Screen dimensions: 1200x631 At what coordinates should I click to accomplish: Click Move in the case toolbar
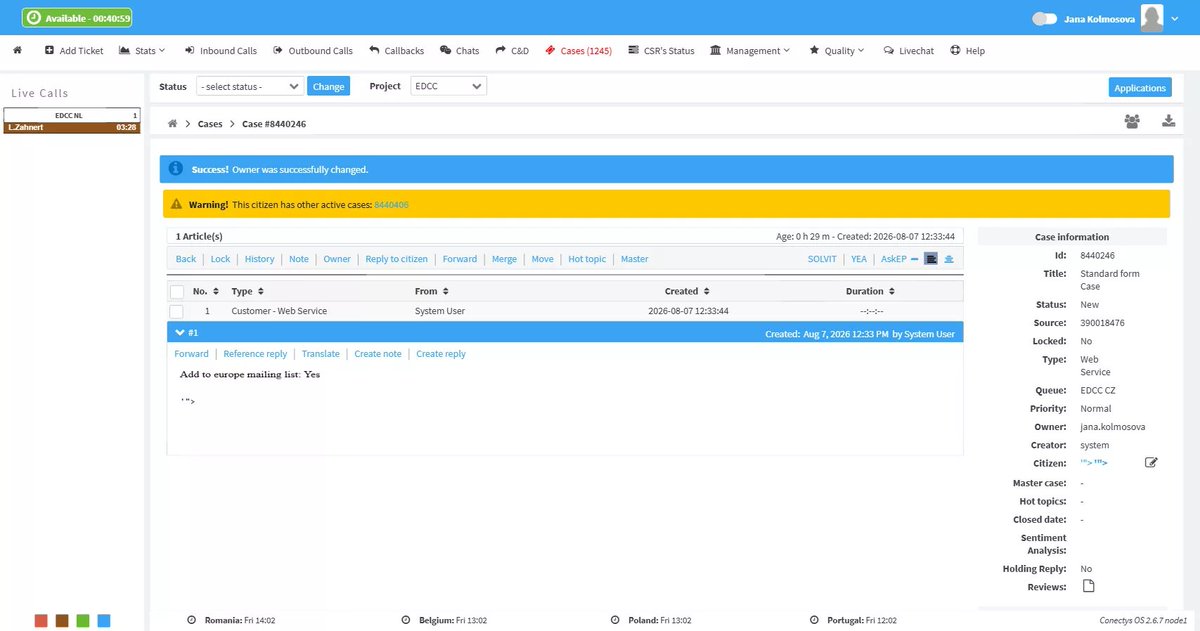(542, 259)
